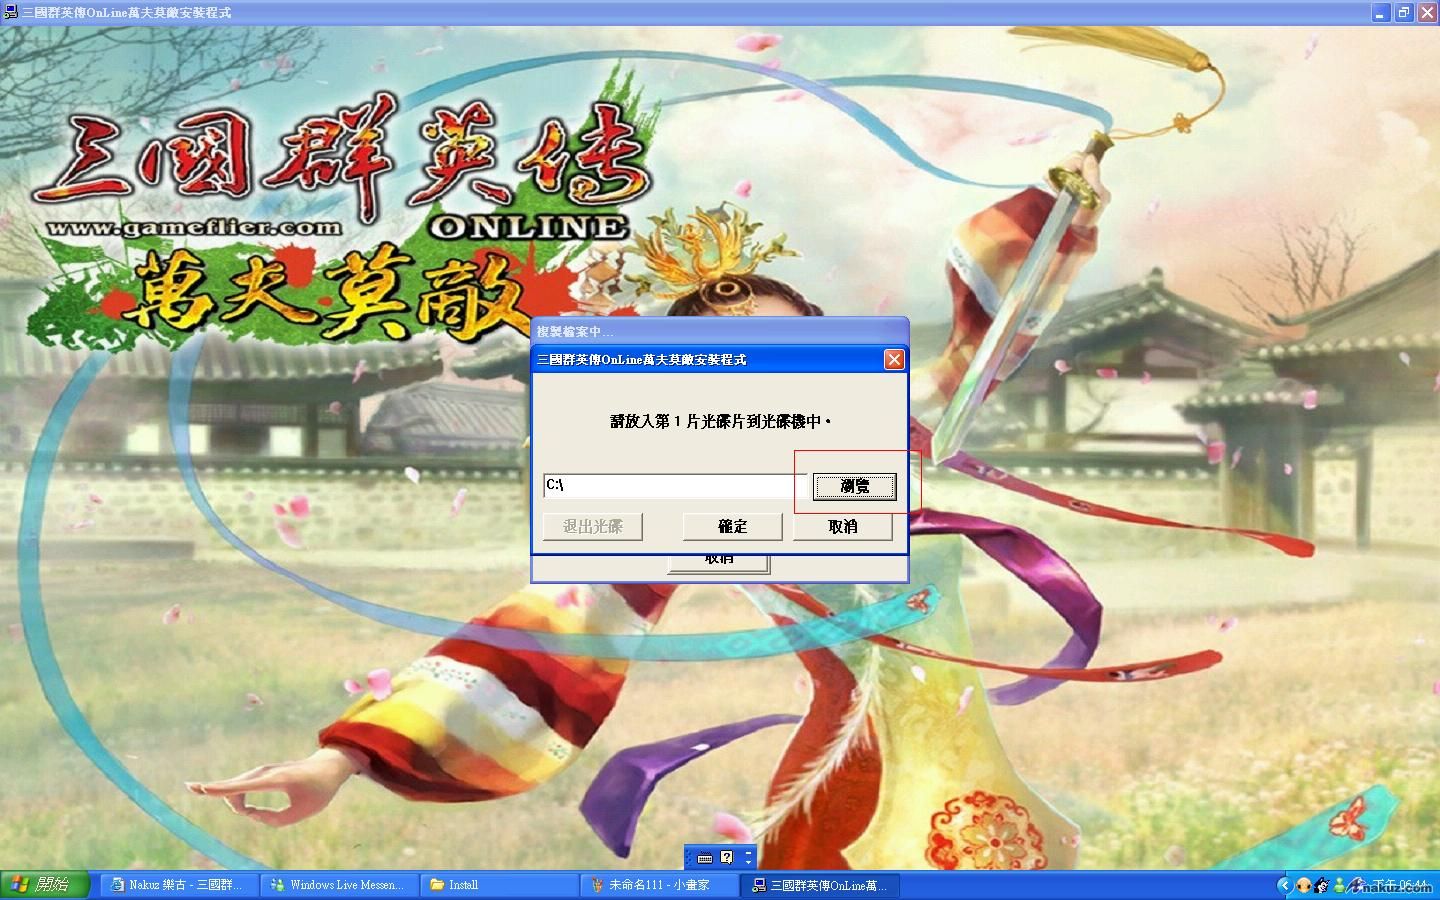1440x900 pixels.
Task: Click 取消 in the insert-disc dialog
Action: coord(842,526)
